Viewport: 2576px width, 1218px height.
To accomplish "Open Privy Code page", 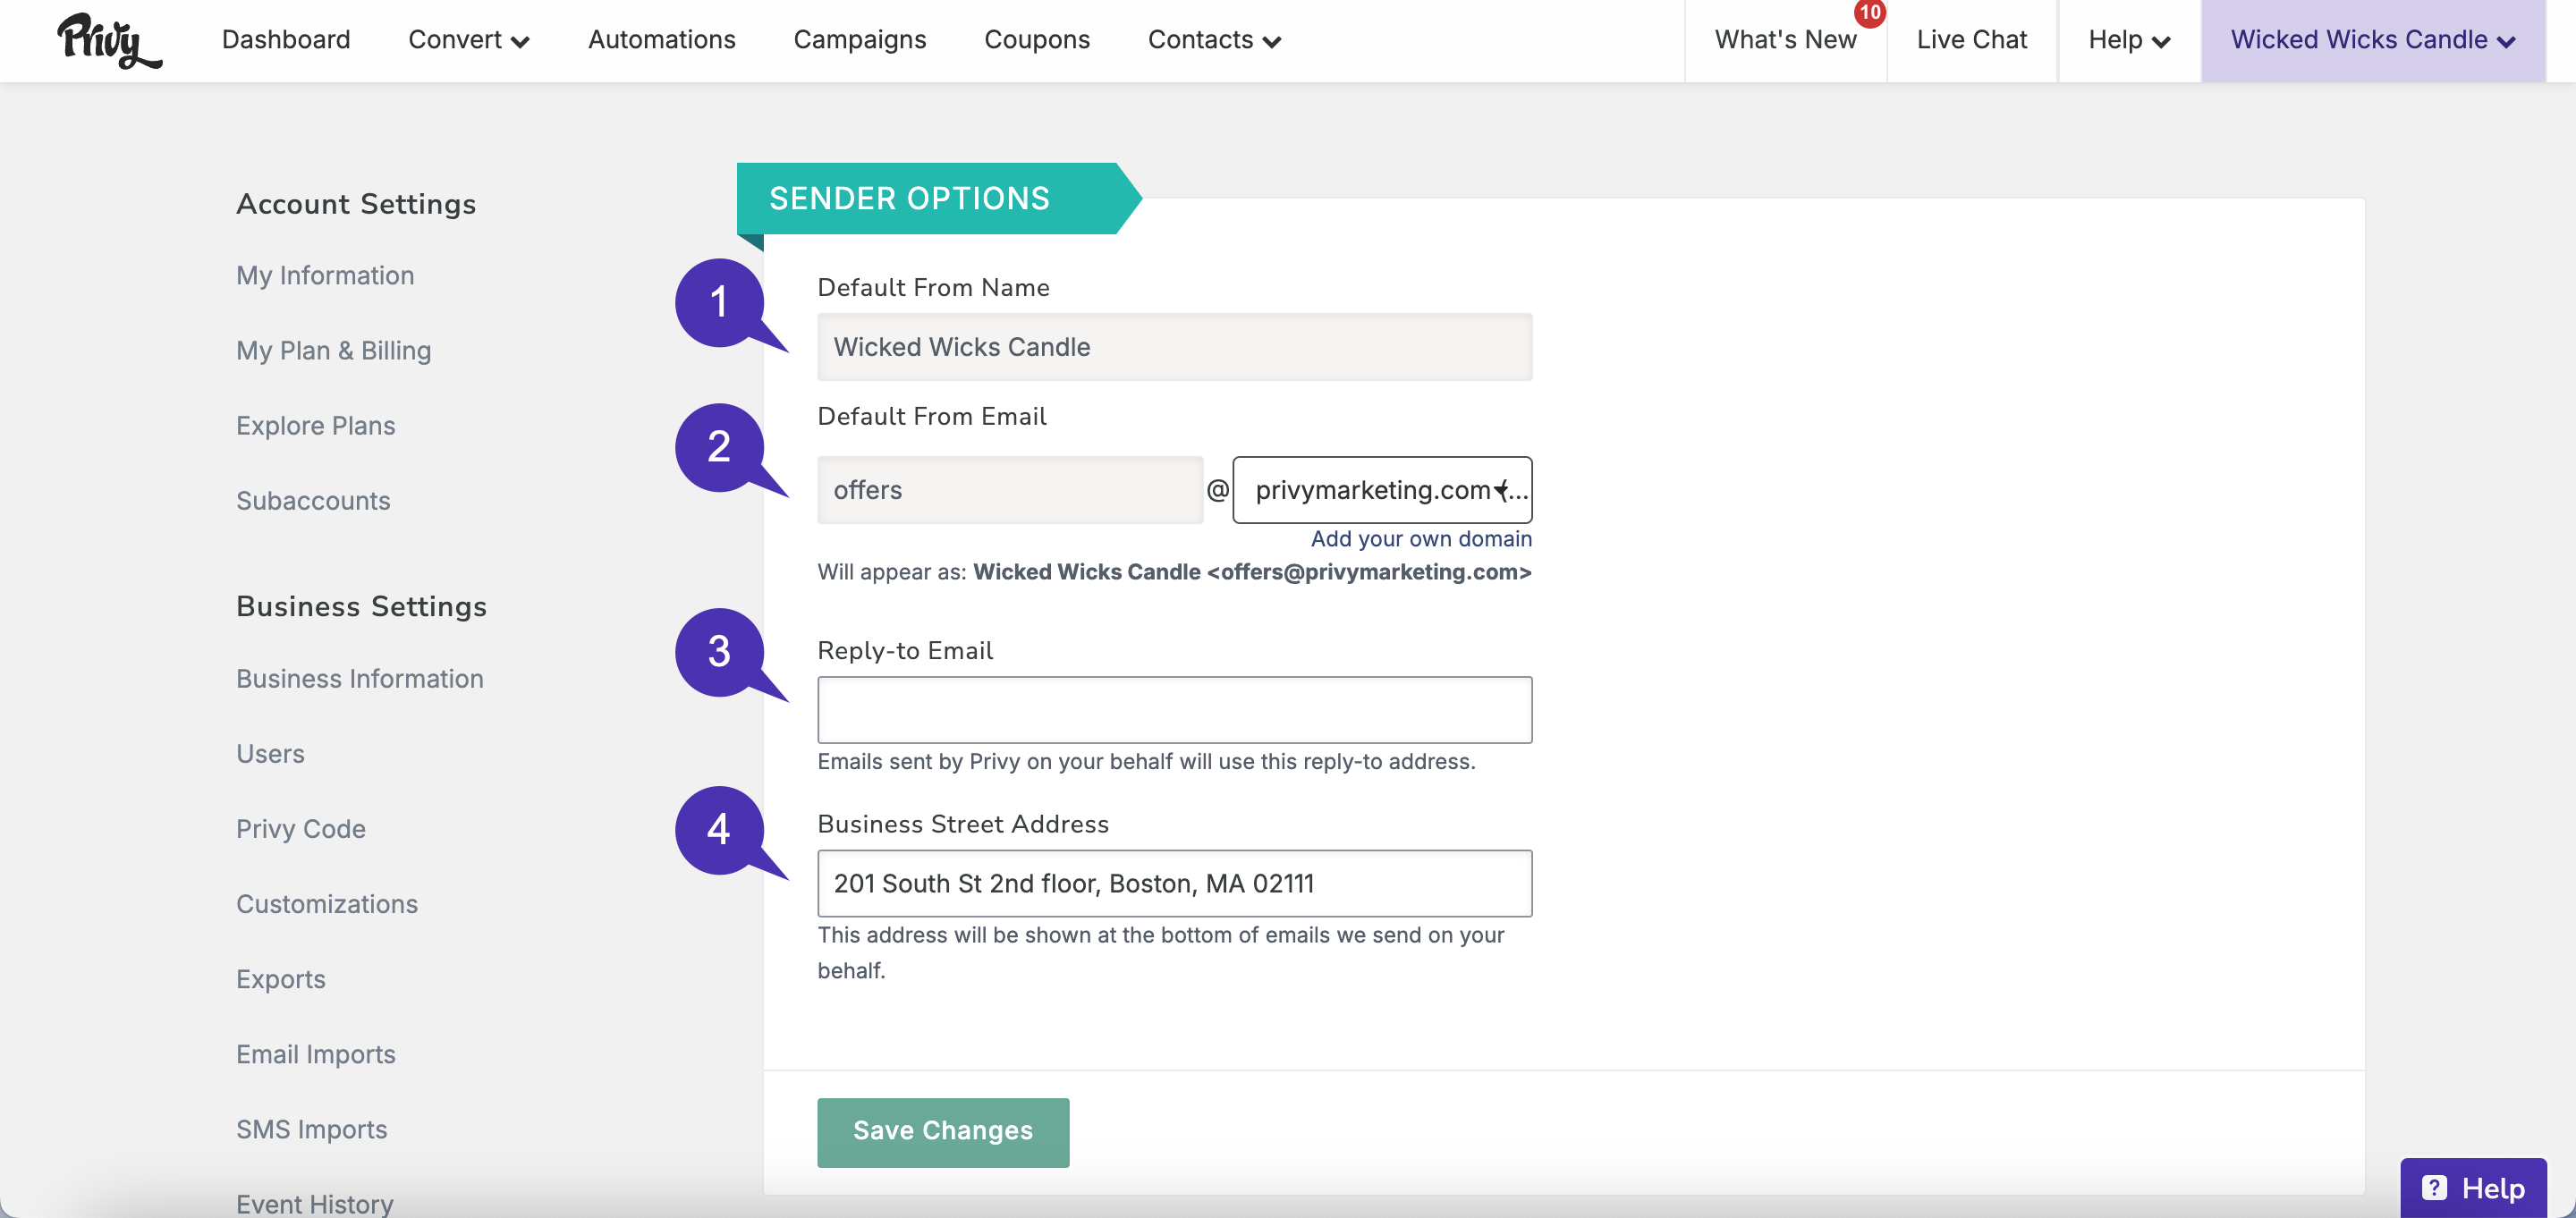I will 300,828.
